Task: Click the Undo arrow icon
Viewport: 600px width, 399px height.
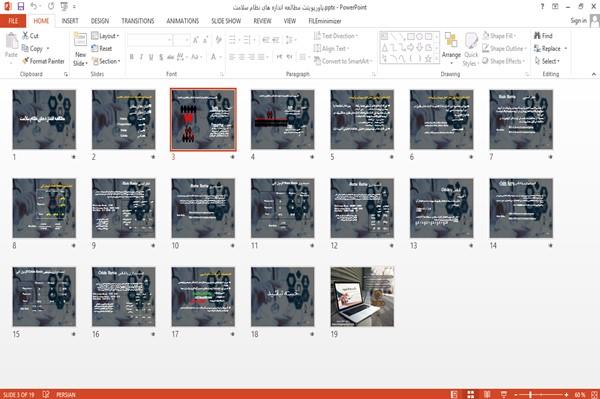Action: (34, 7)
